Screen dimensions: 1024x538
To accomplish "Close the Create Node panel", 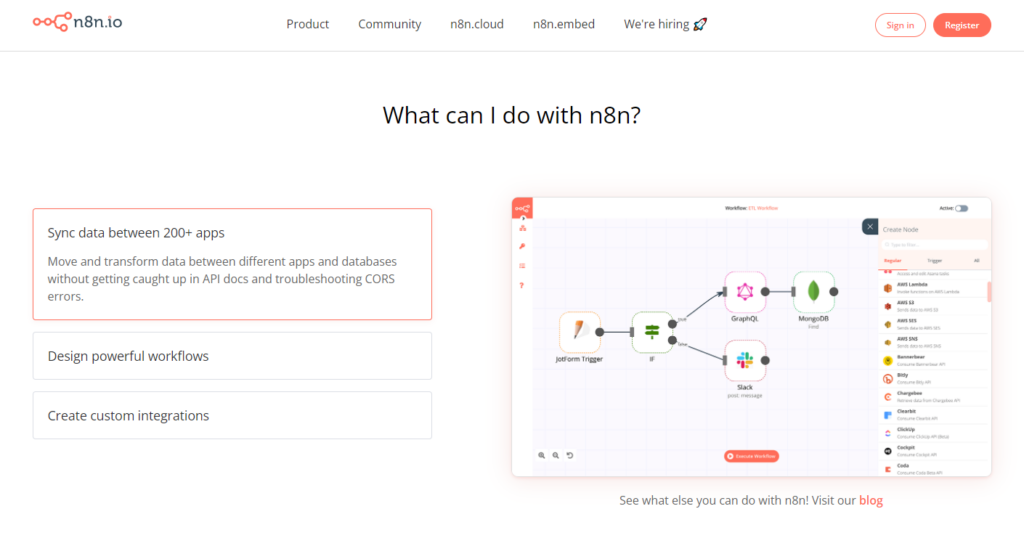I will coord(870,227).
